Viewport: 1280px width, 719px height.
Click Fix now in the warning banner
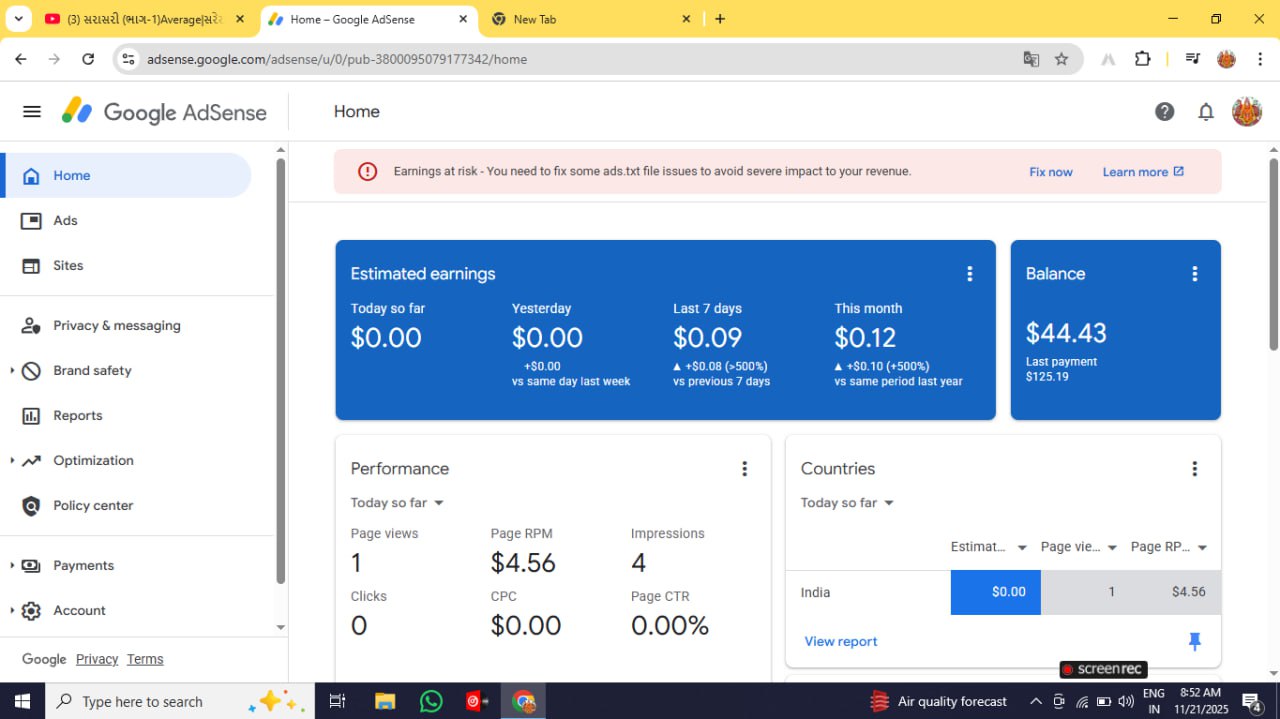(1050, 172)
